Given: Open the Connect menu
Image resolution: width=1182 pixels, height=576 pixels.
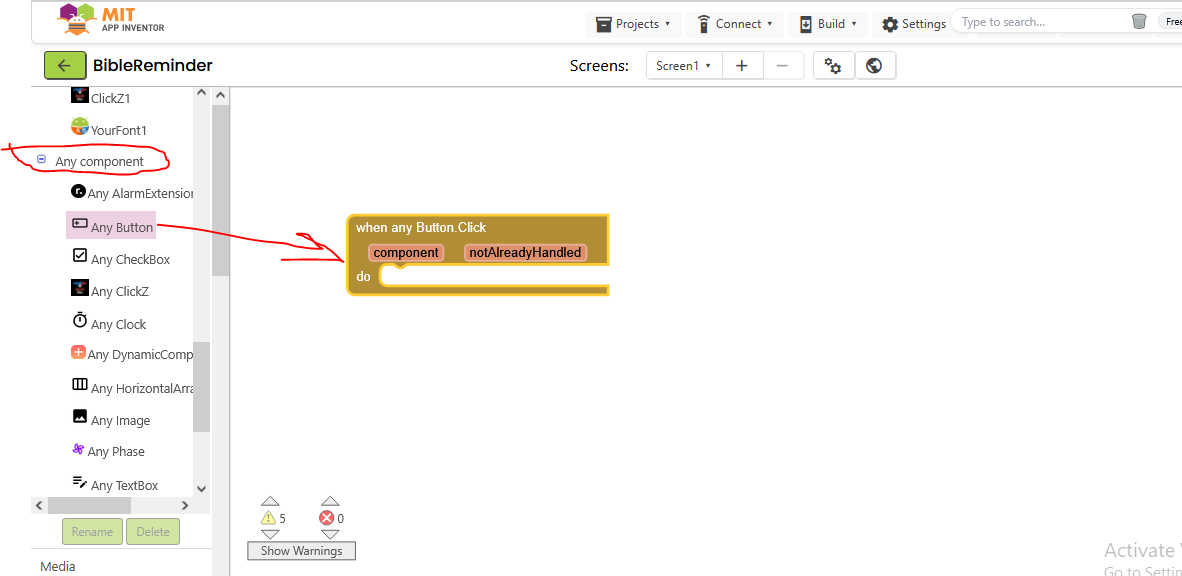Looking at the screenshot, I should (734, 24).
